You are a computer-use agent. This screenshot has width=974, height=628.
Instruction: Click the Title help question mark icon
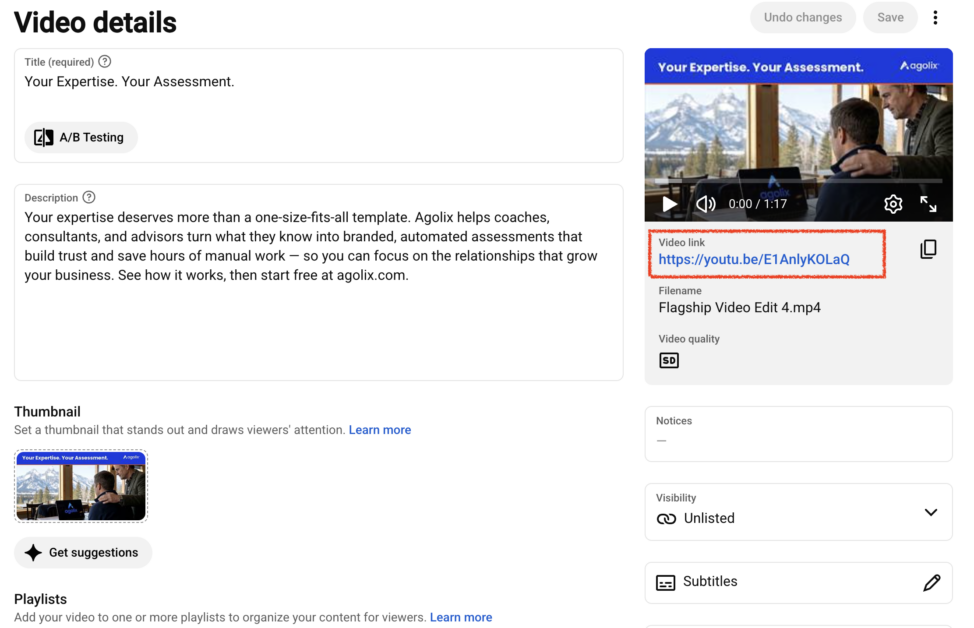point(105,61)
